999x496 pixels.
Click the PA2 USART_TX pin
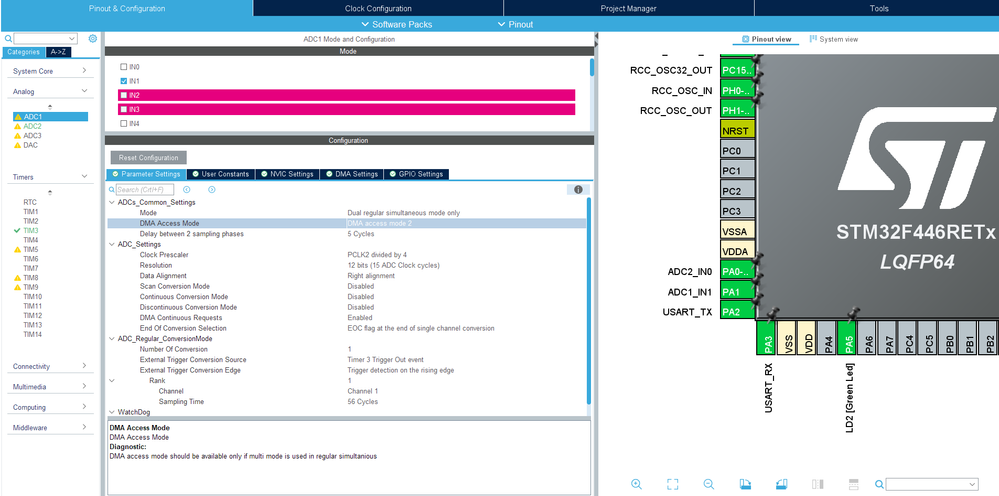point(738,311)
